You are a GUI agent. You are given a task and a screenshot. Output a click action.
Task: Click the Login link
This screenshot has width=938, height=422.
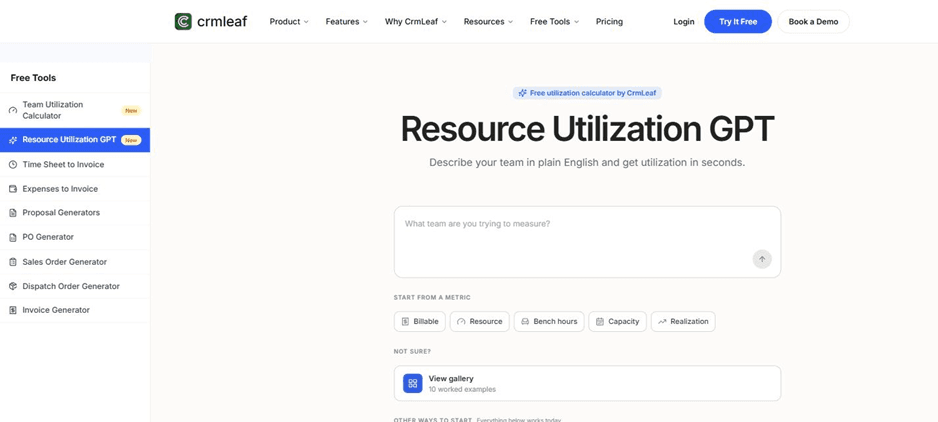[x=684, y=22]
